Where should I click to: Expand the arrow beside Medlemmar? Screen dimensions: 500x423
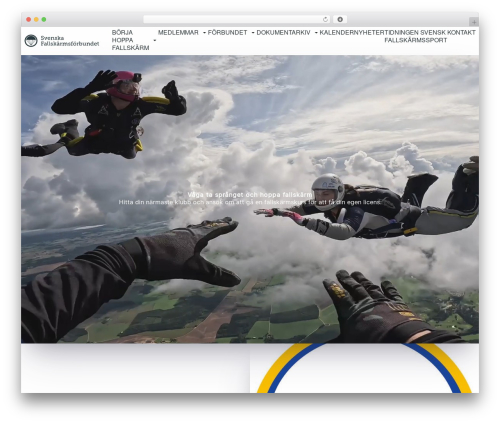204,33
